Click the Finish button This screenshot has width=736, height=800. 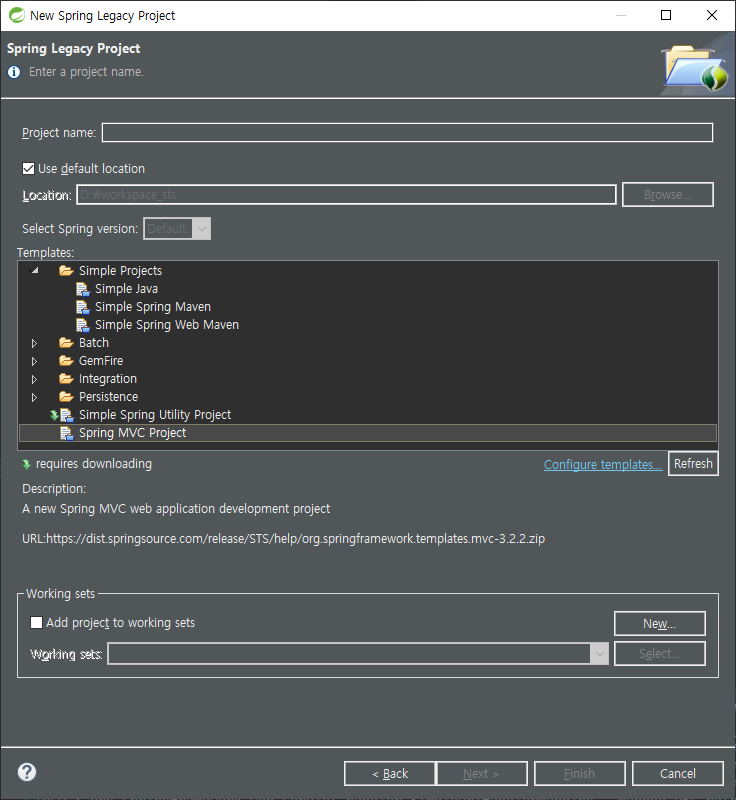(579, 773)
